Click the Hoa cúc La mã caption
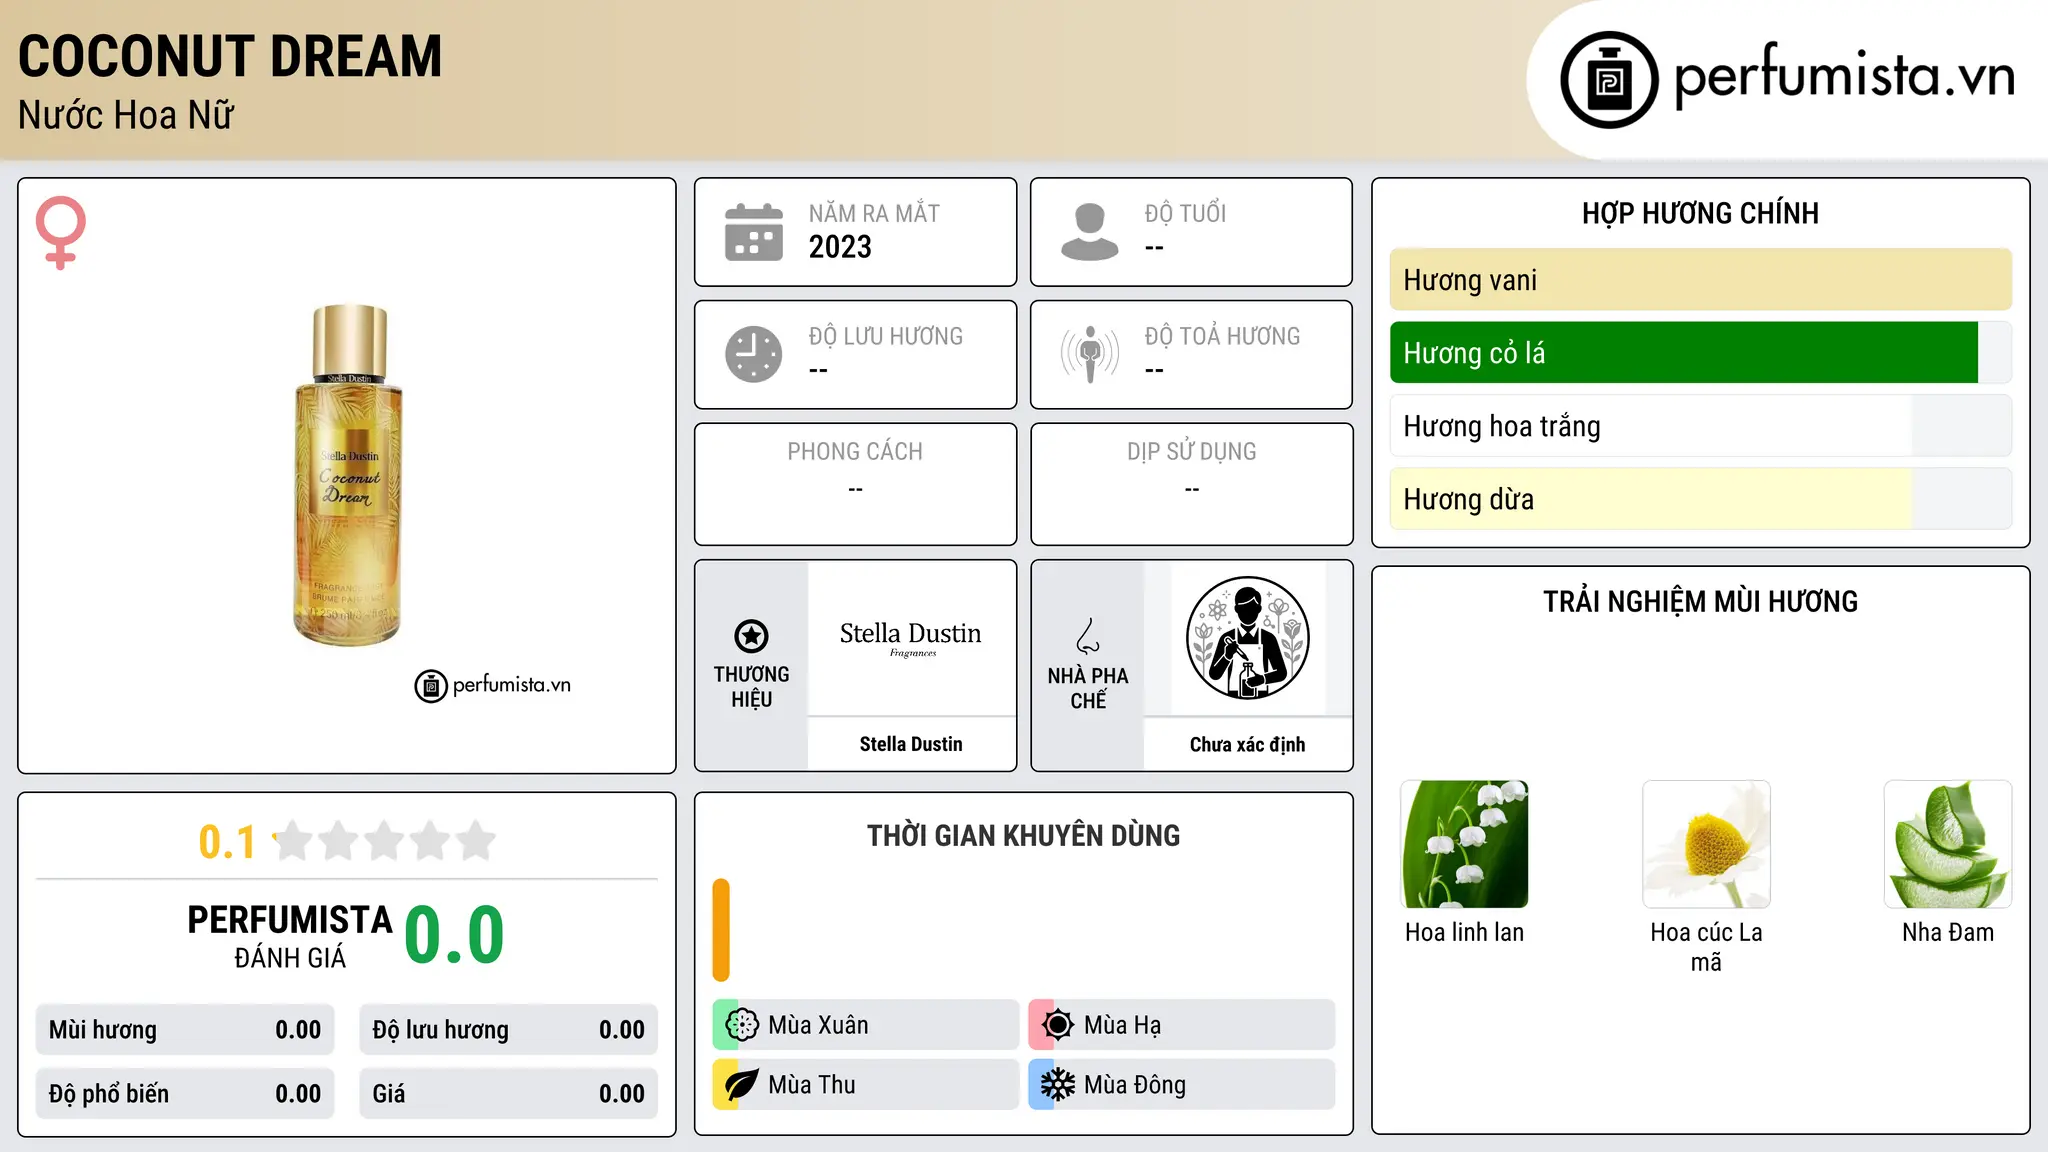The height and width of the screenshot is (1152, 2048). point(1706,947)
